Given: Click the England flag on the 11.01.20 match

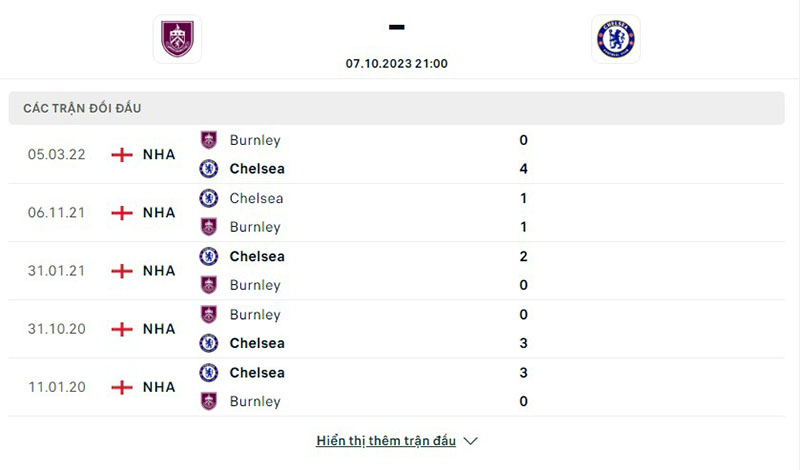Looking at the screenshot, I should 122,387.
